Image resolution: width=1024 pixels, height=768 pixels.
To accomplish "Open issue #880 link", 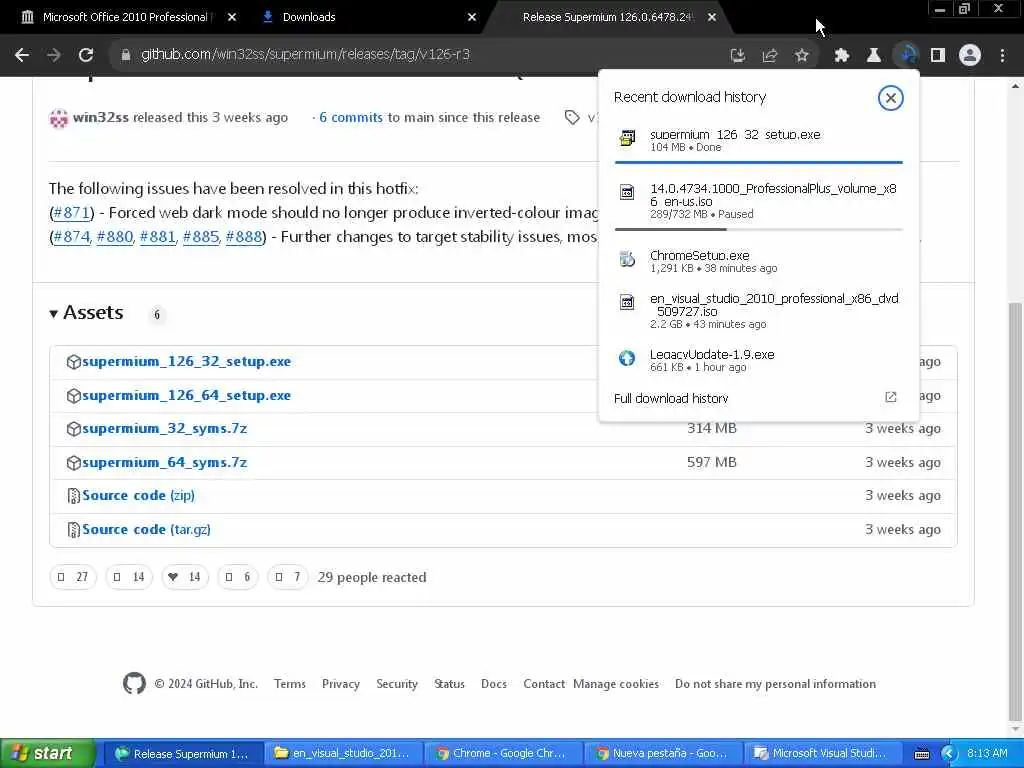I will coord(114,236).
